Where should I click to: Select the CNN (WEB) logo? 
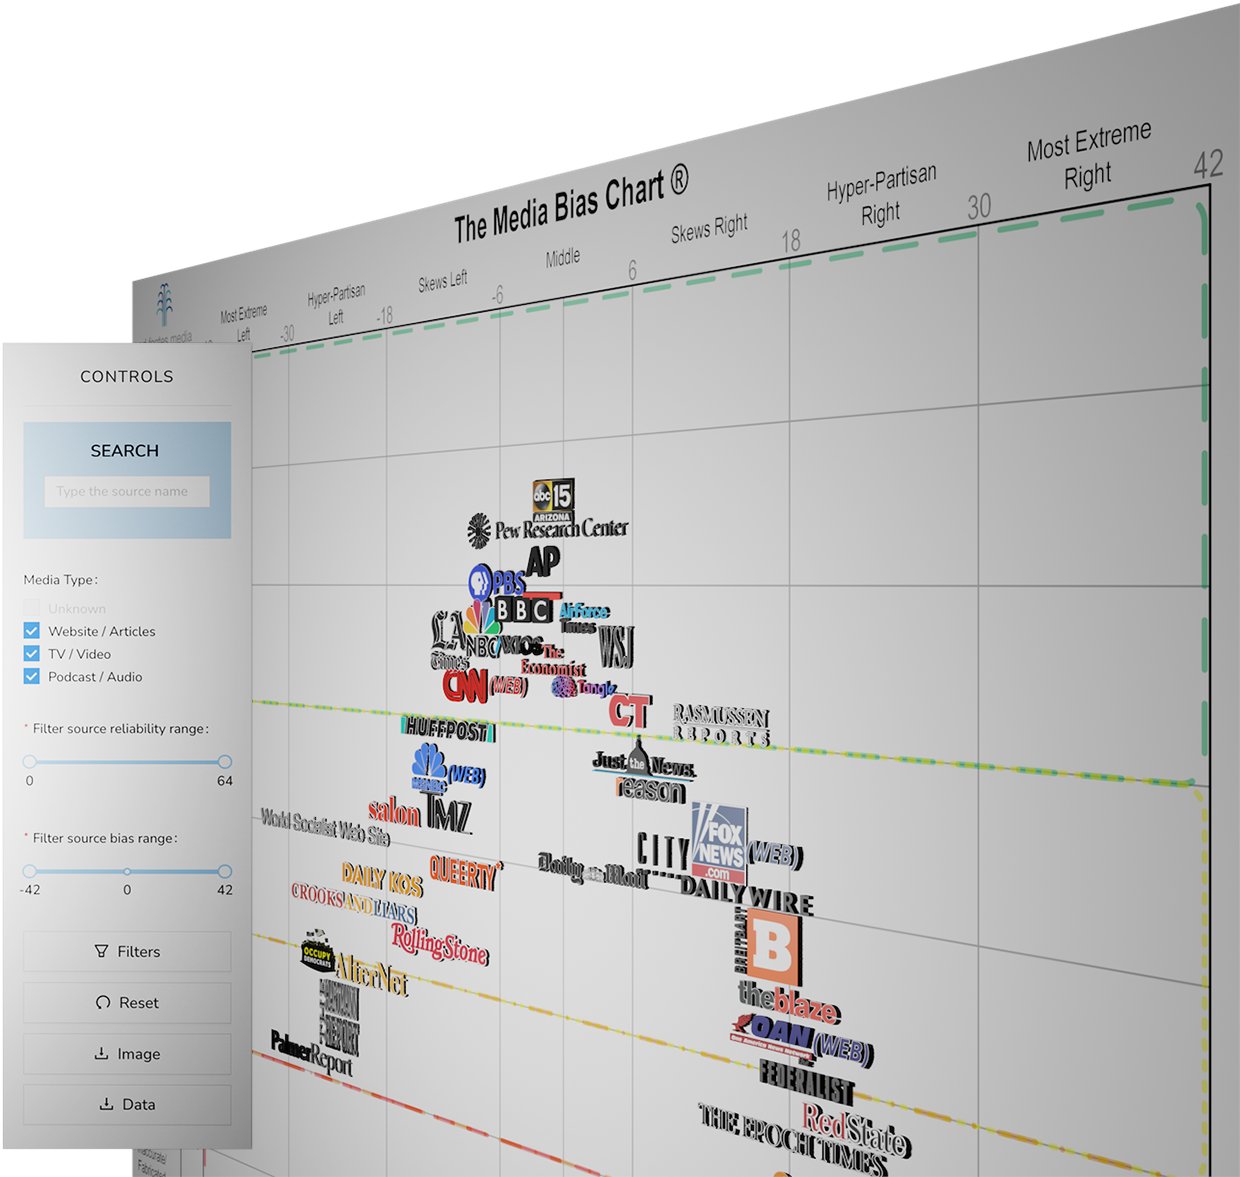click(484, 686)
